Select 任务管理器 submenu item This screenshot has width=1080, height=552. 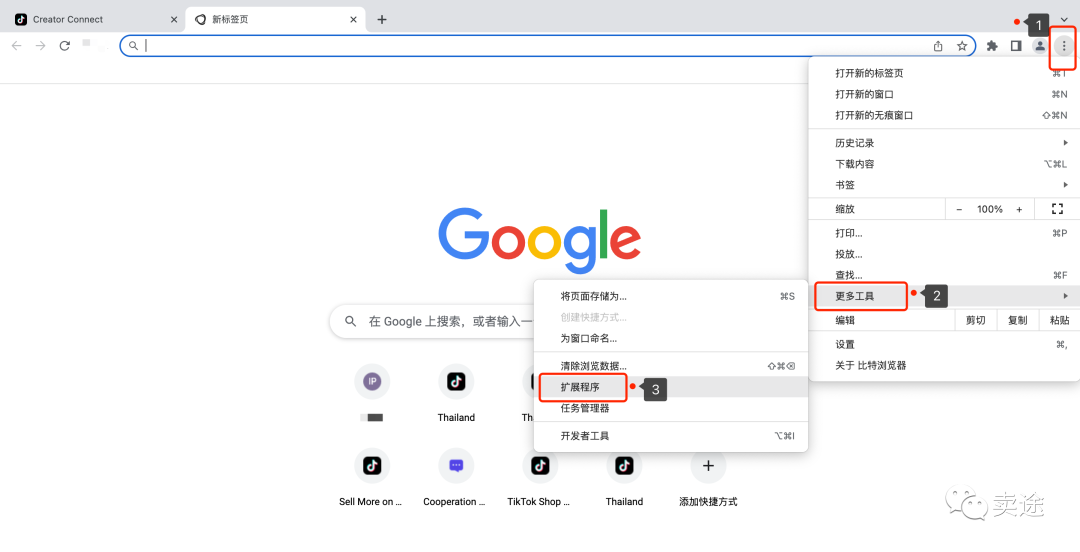pyautogui.click(x=671, y=408)
